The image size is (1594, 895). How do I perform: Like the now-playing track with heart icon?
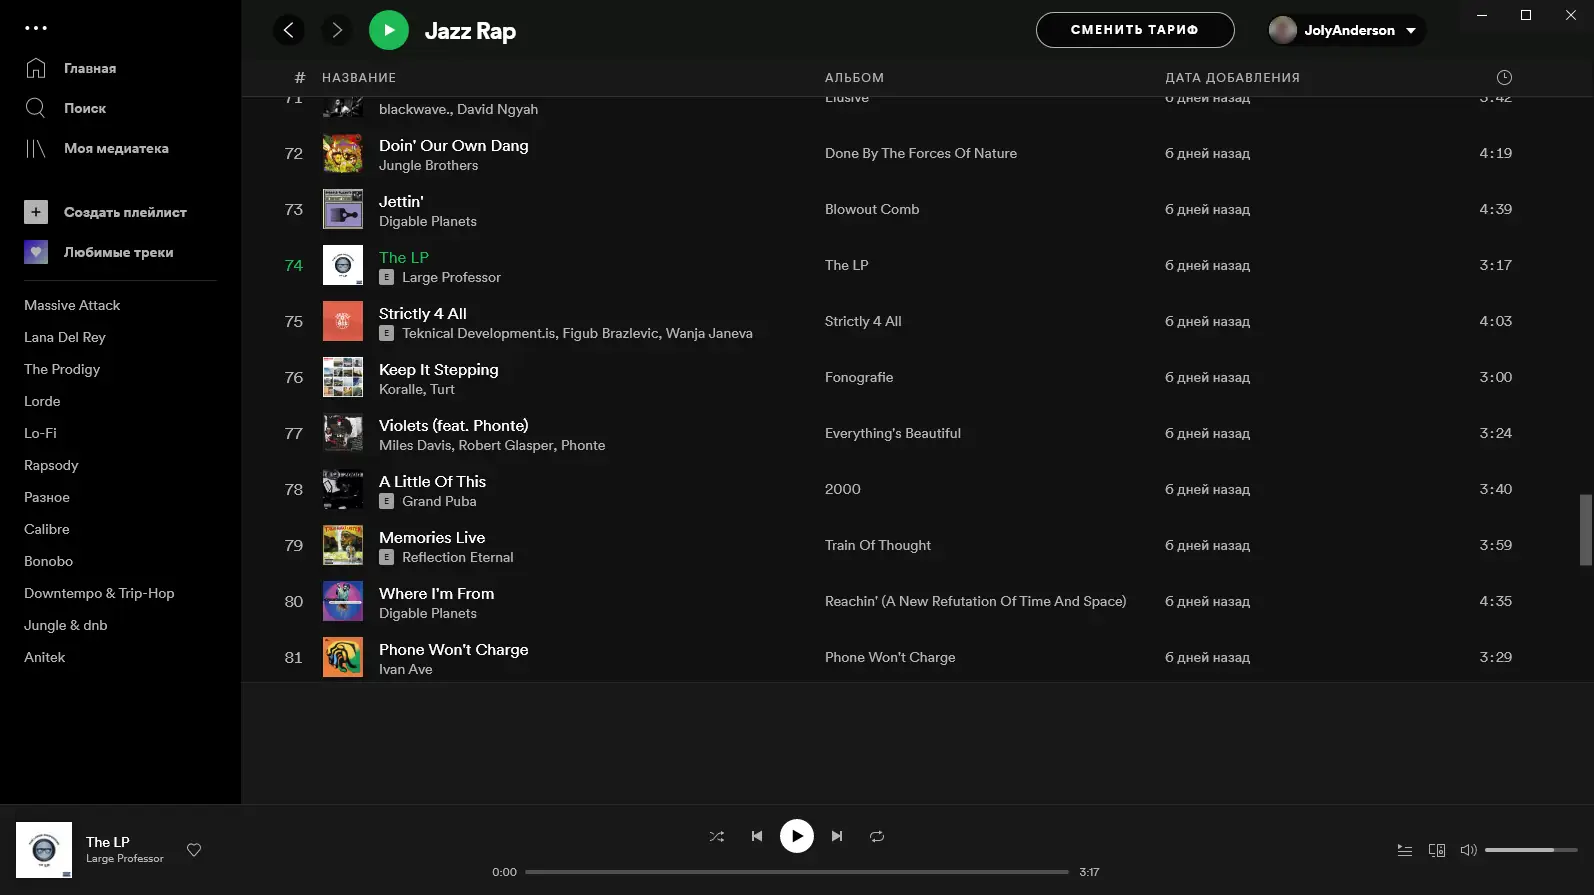tap(194, 850)
